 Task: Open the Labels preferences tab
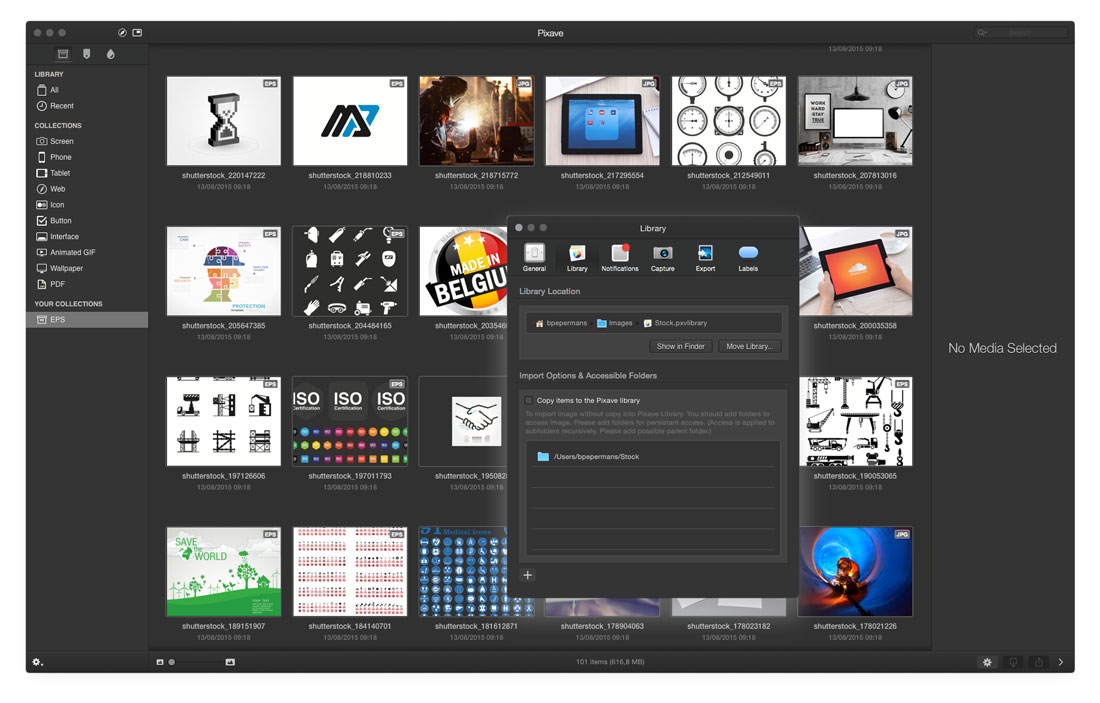coord(748,257)
